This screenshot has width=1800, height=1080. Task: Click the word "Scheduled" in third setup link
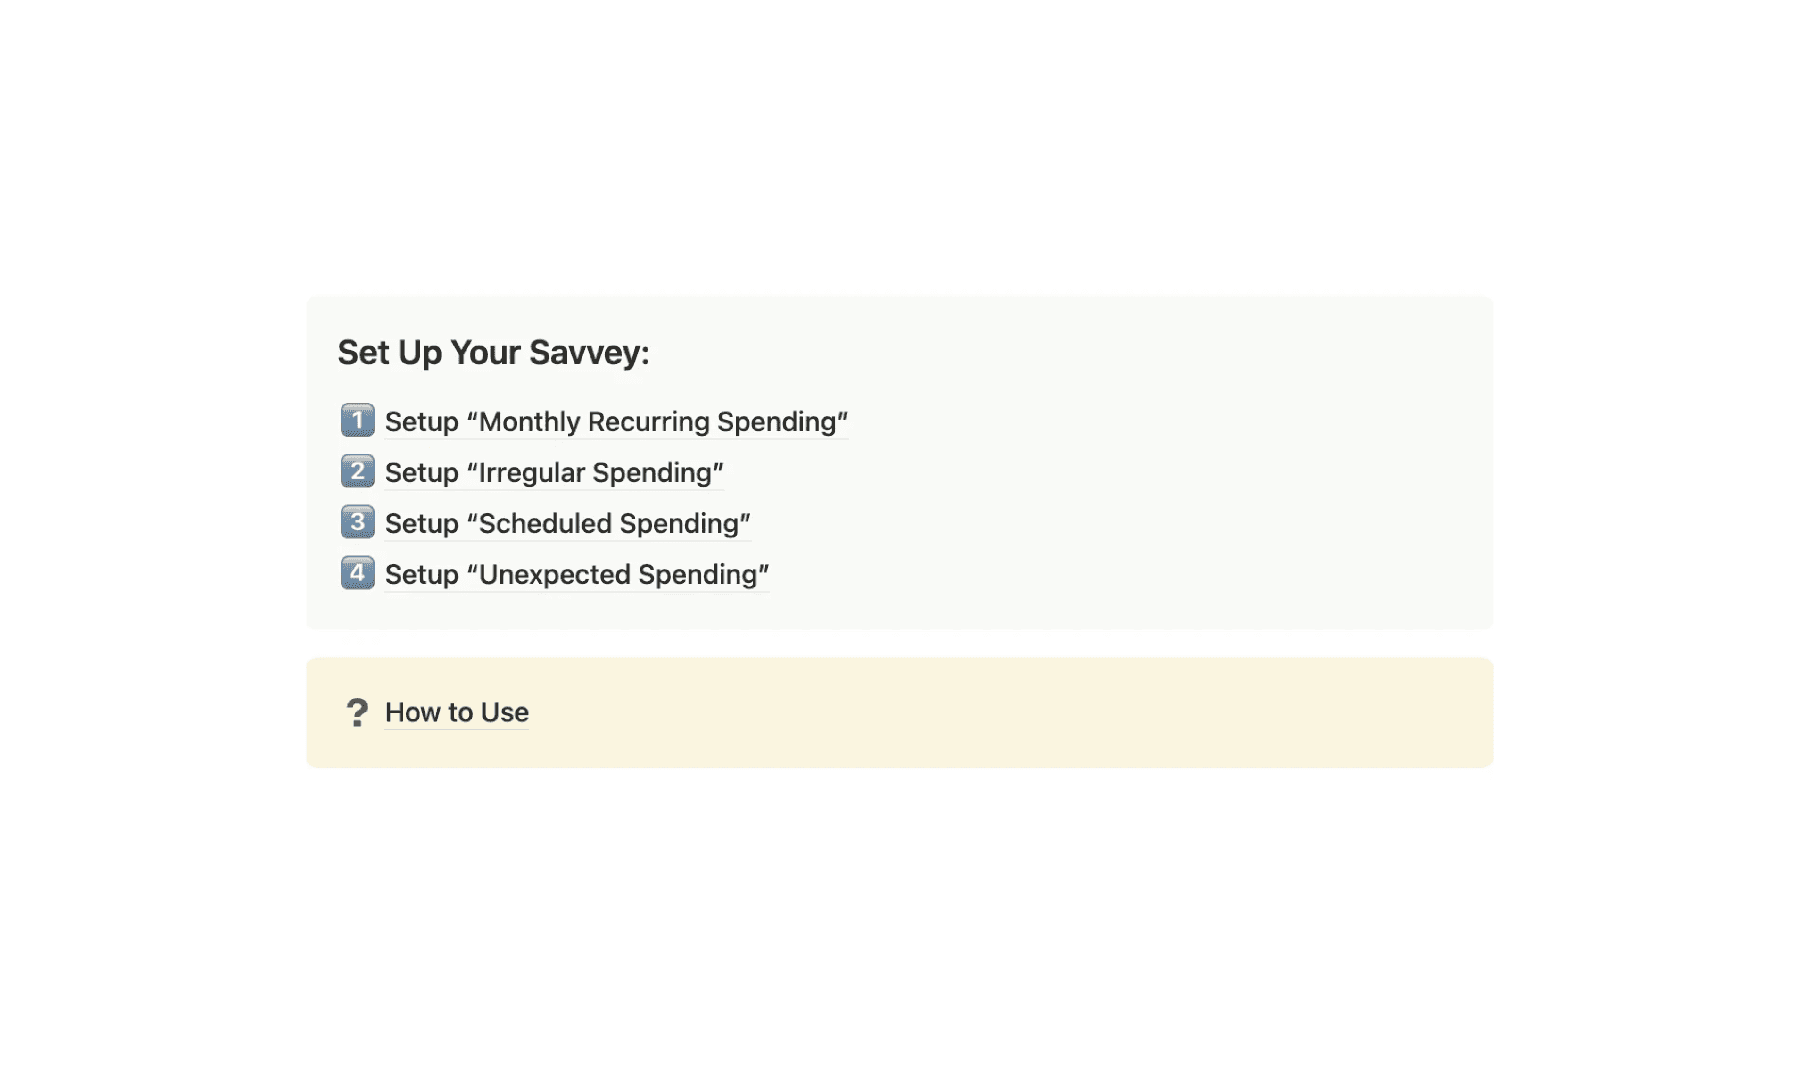tap(545, 524)
